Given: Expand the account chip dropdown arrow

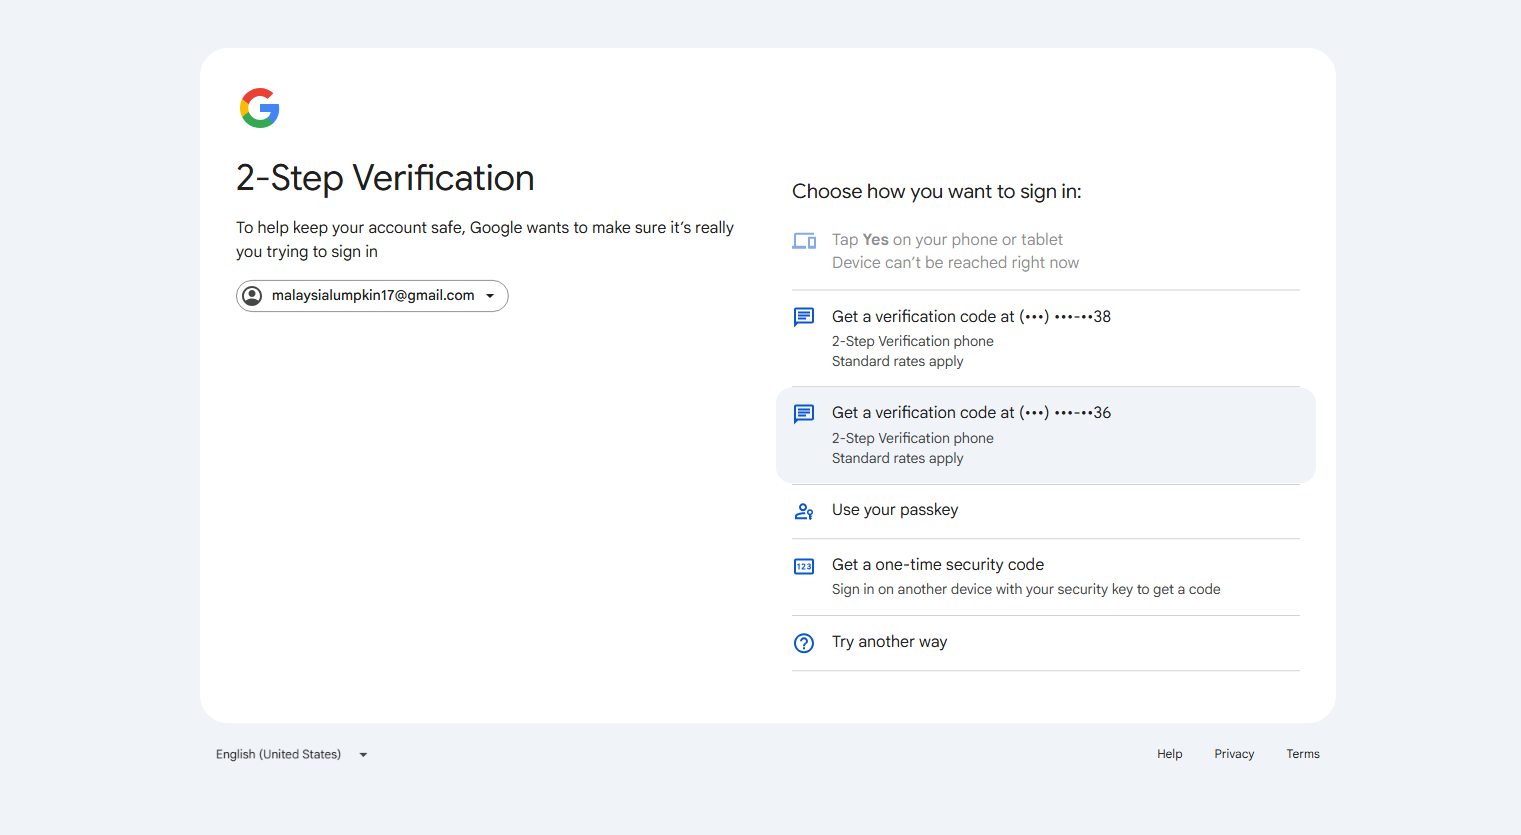Looking at the screenshot, I should point(490,296).
